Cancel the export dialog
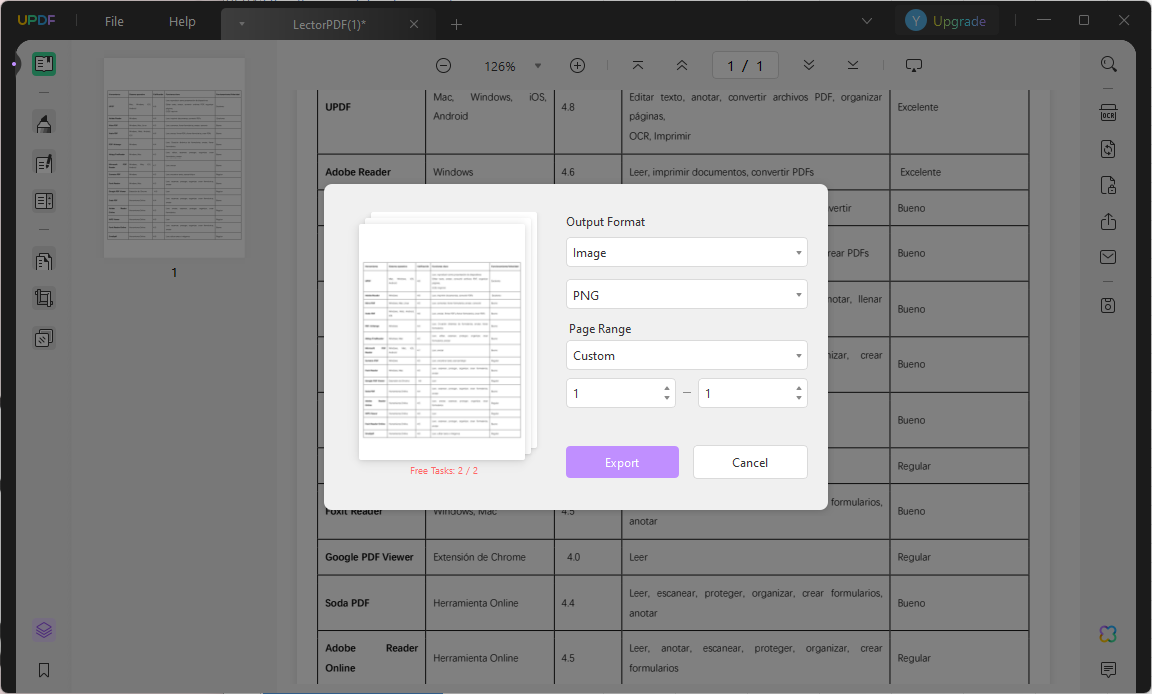1152x694 pixels. [x=750, y=462]
